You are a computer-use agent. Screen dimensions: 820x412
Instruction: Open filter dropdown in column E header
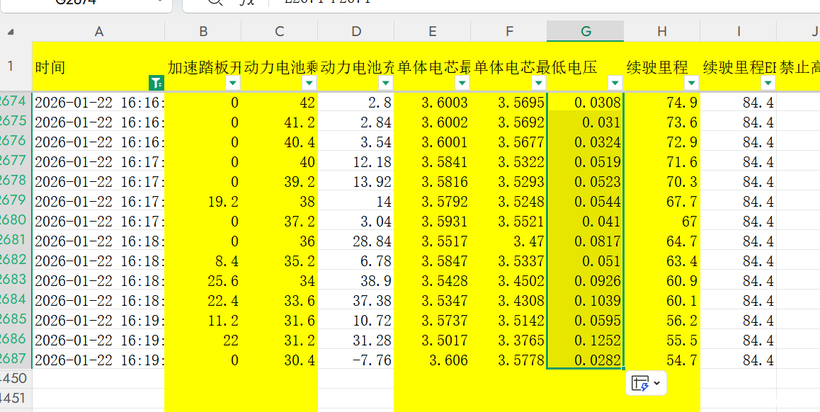(461, 84)
